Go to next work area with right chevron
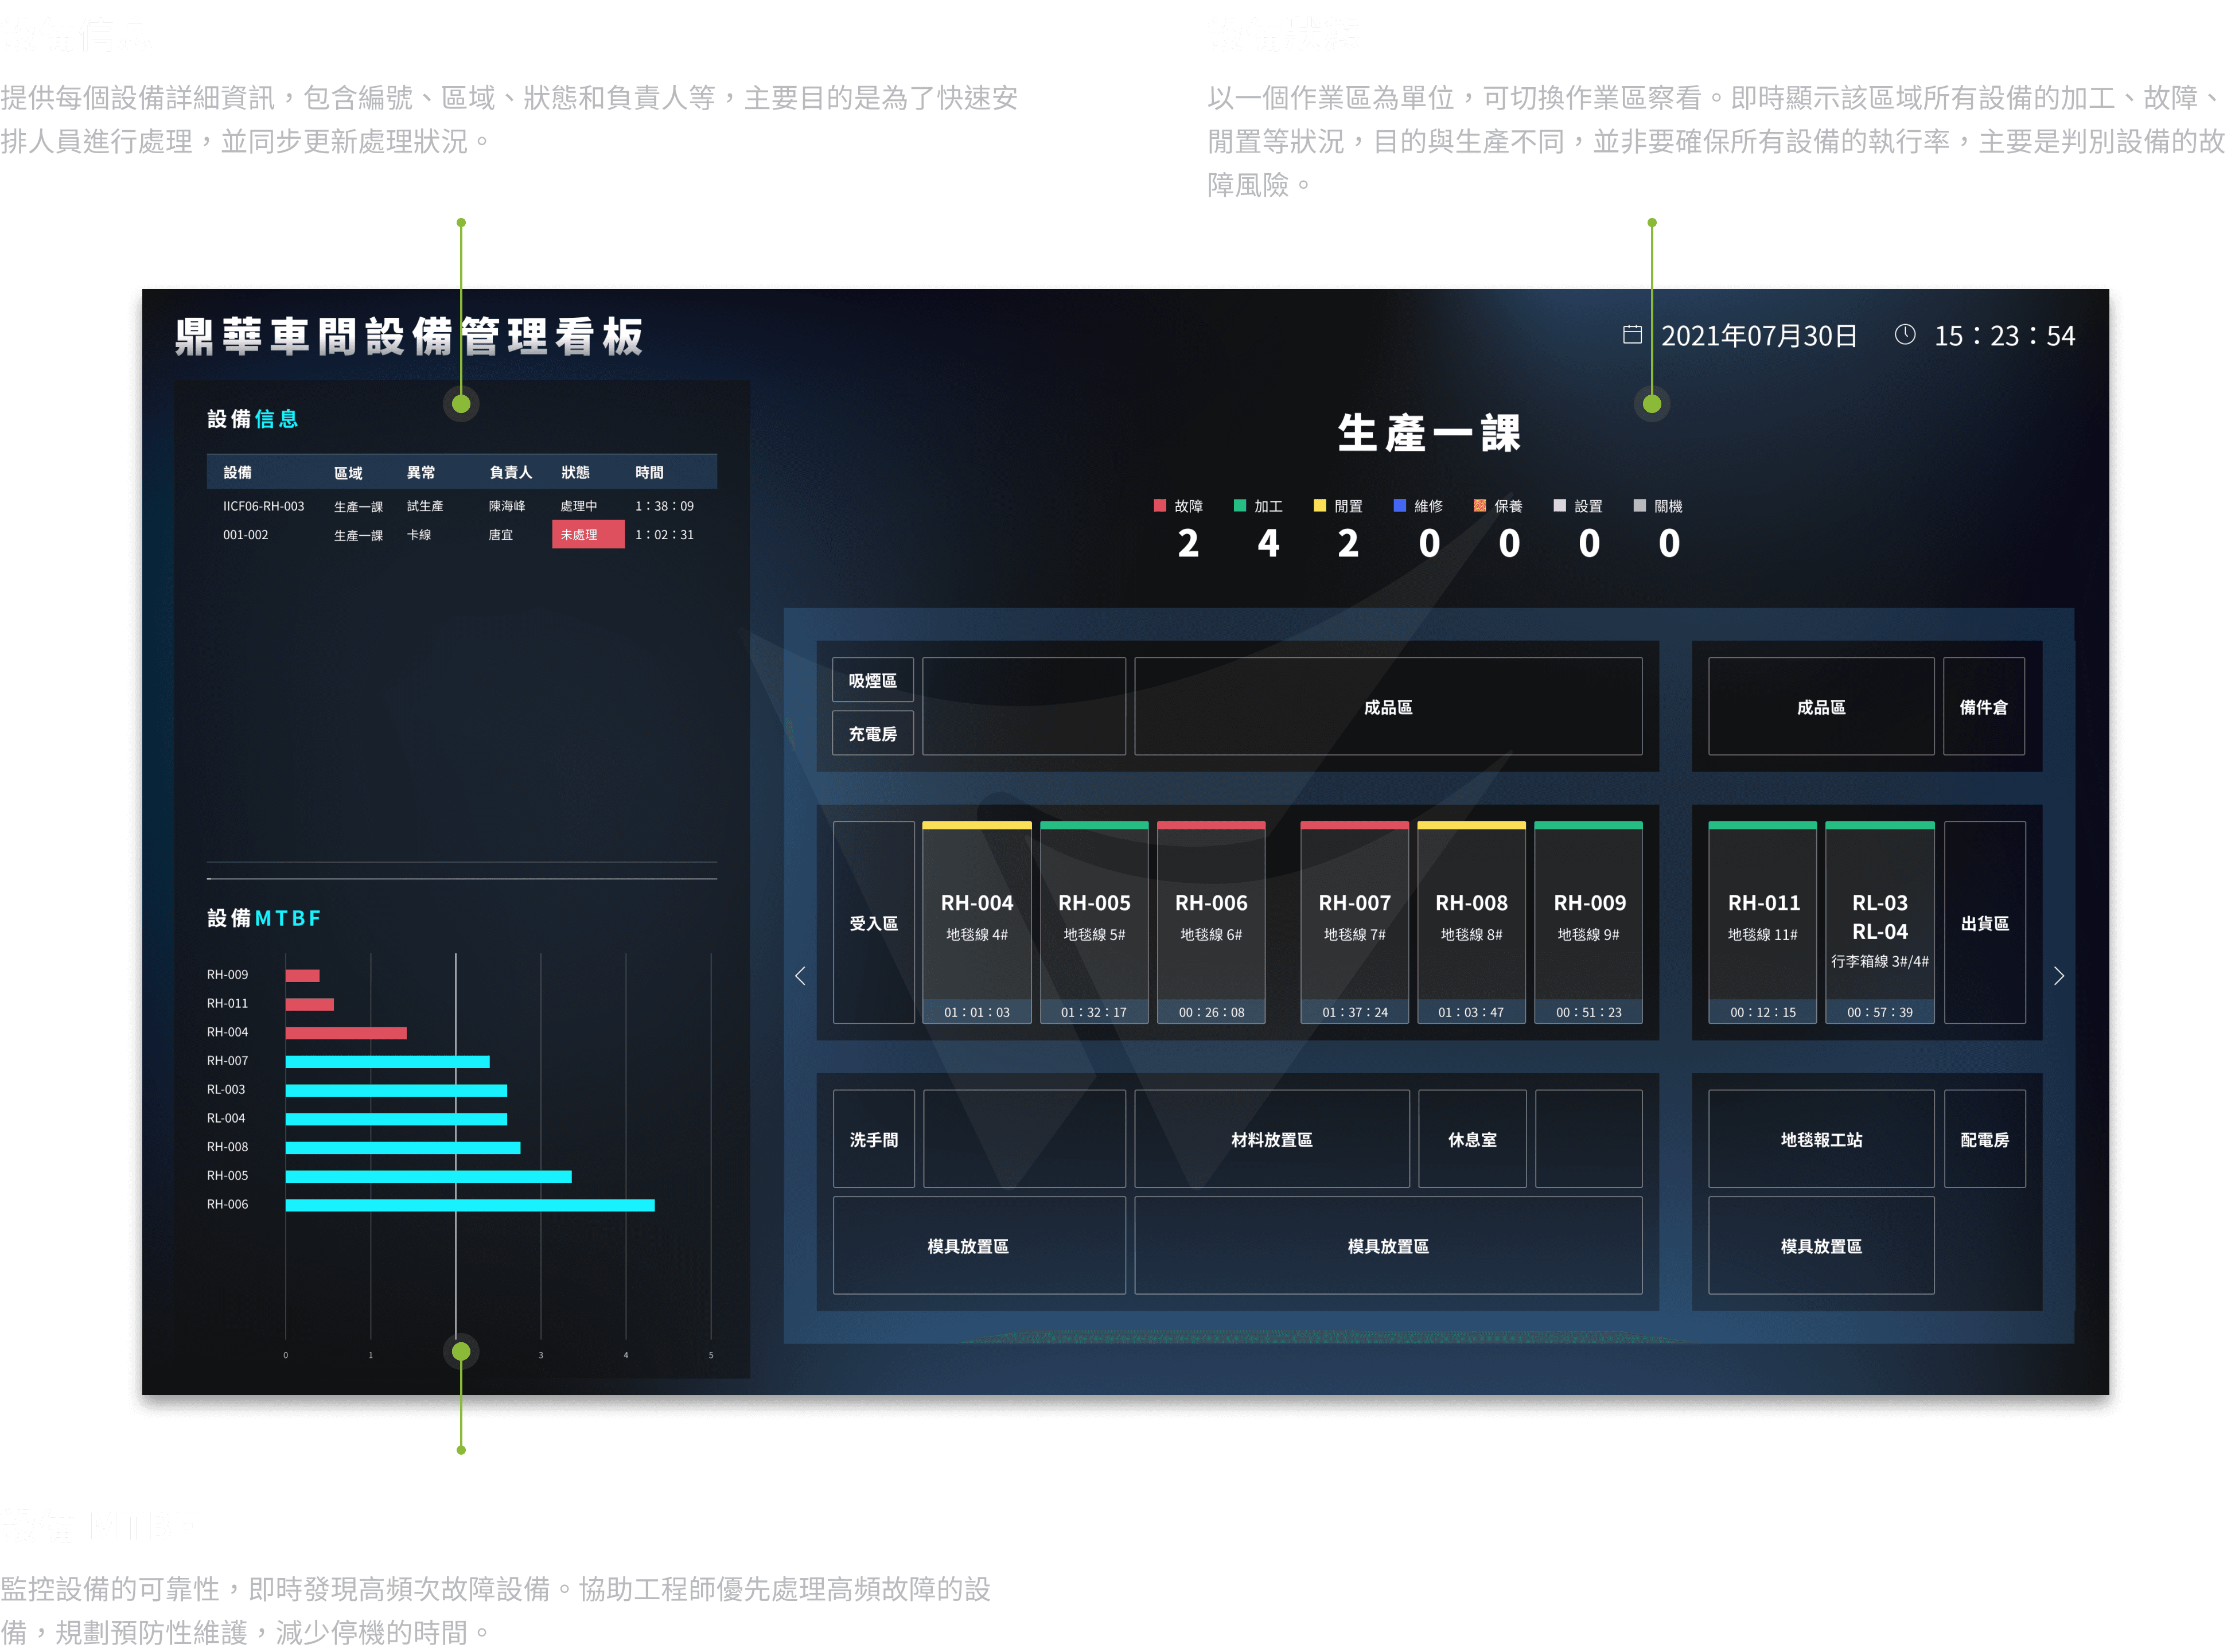 2058,976
